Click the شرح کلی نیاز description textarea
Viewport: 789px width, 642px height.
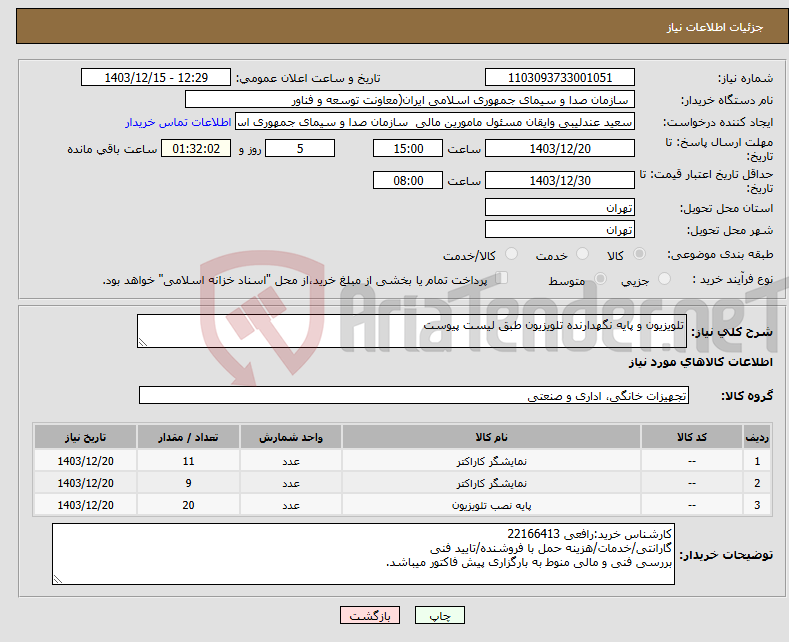coord(412,331)
